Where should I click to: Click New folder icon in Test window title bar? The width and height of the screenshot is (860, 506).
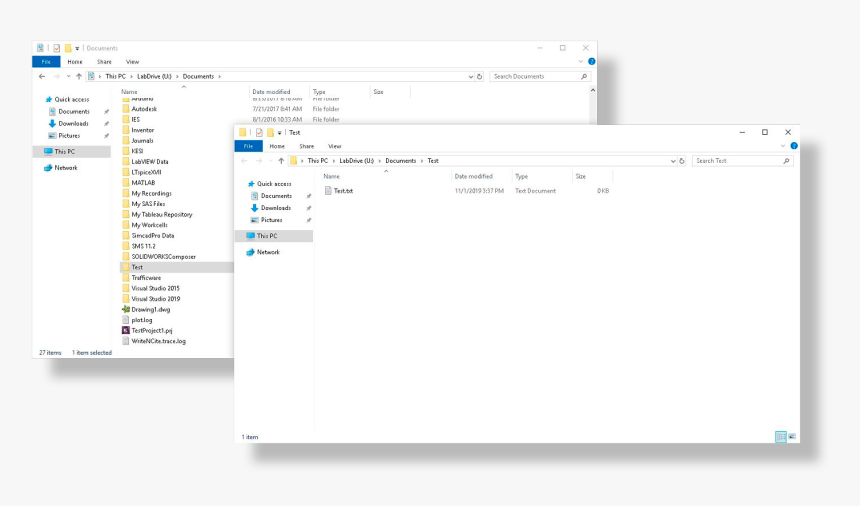point(270,133)
